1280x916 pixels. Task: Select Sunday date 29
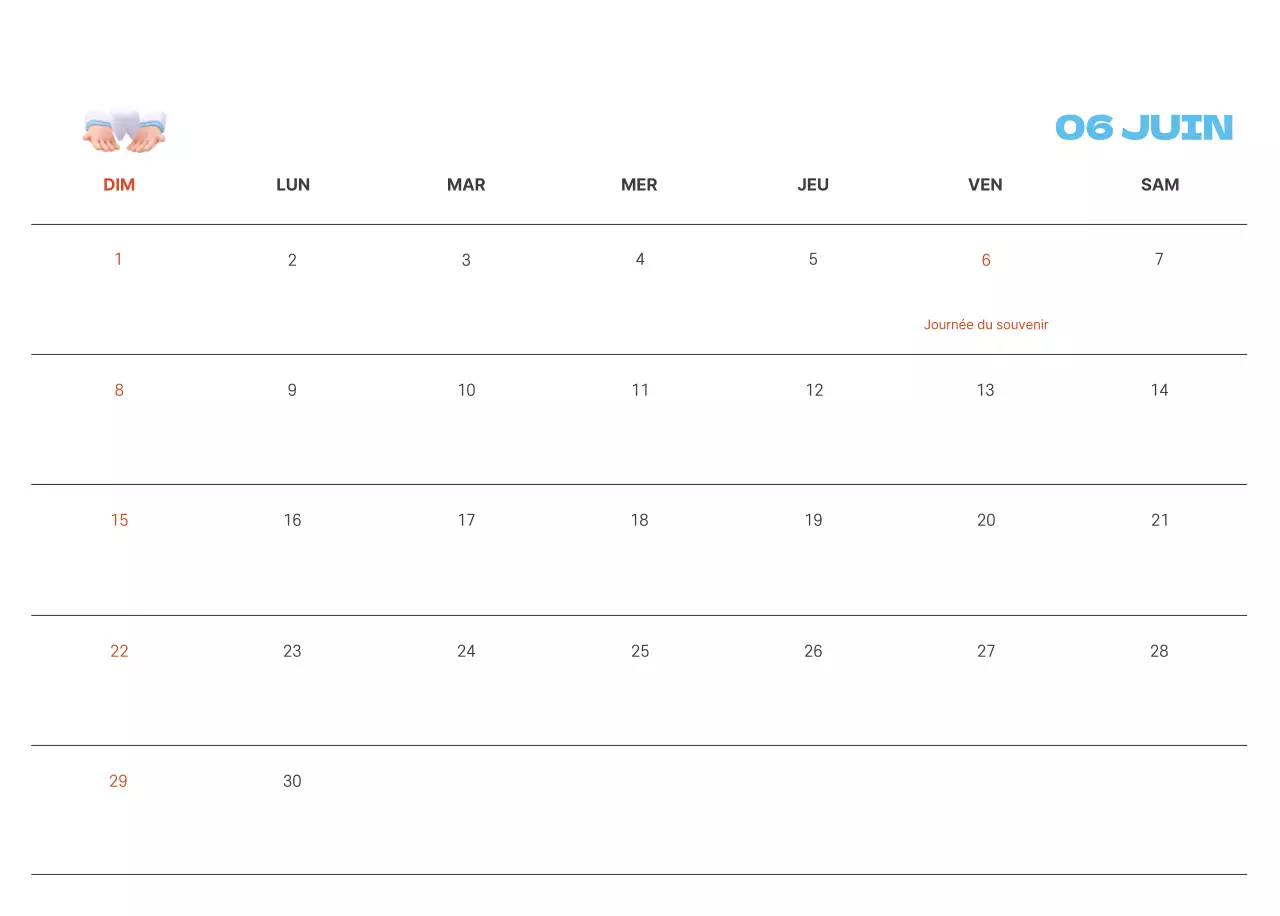(x=118, y=782)
